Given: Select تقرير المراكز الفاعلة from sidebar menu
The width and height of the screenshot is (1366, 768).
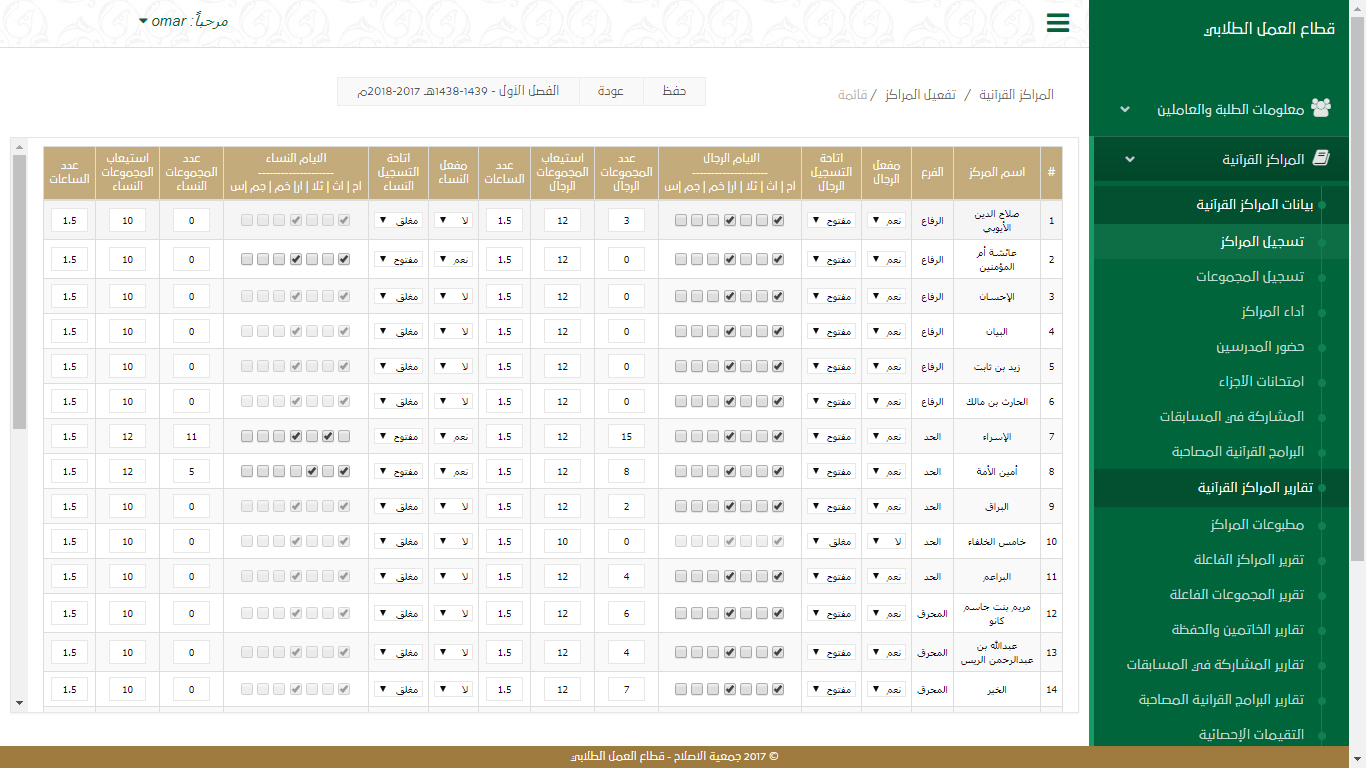Looking at the screenshot, I should pos(1248,560).
